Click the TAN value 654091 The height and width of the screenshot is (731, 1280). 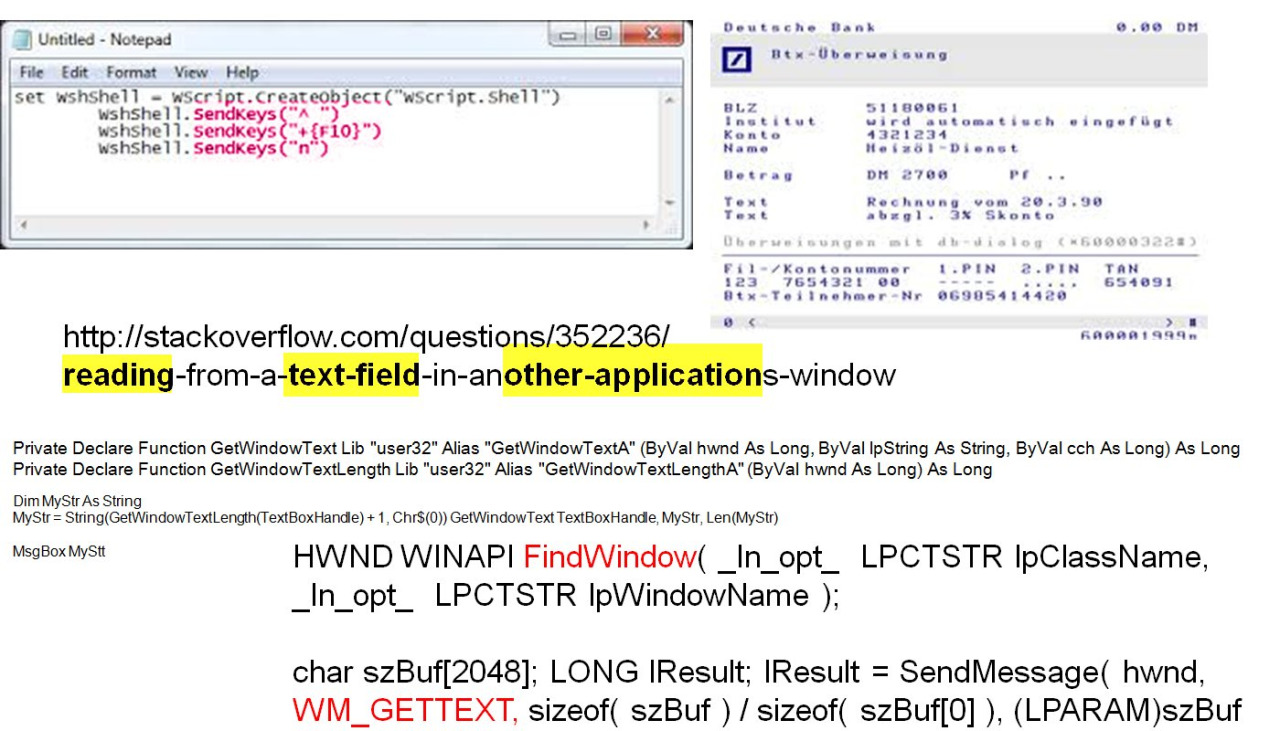pyautogui.click(x=1138, y=282)
